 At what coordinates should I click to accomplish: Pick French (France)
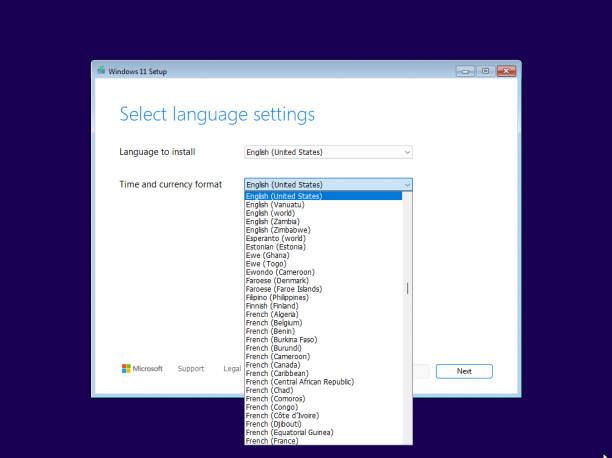(323, 441)
